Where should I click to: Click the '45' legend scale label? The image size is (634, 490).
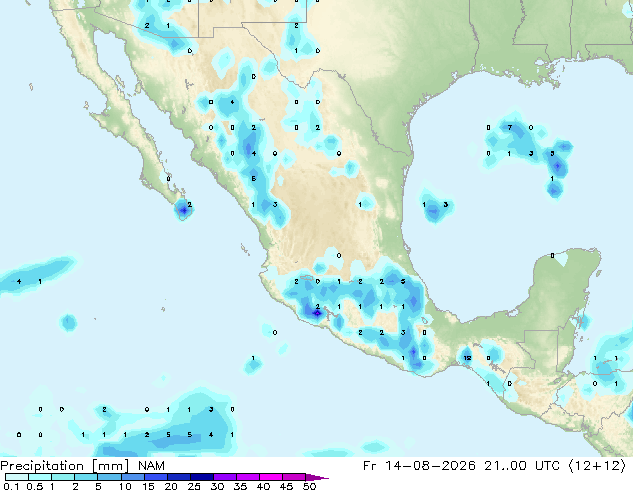tap(286, 486)
